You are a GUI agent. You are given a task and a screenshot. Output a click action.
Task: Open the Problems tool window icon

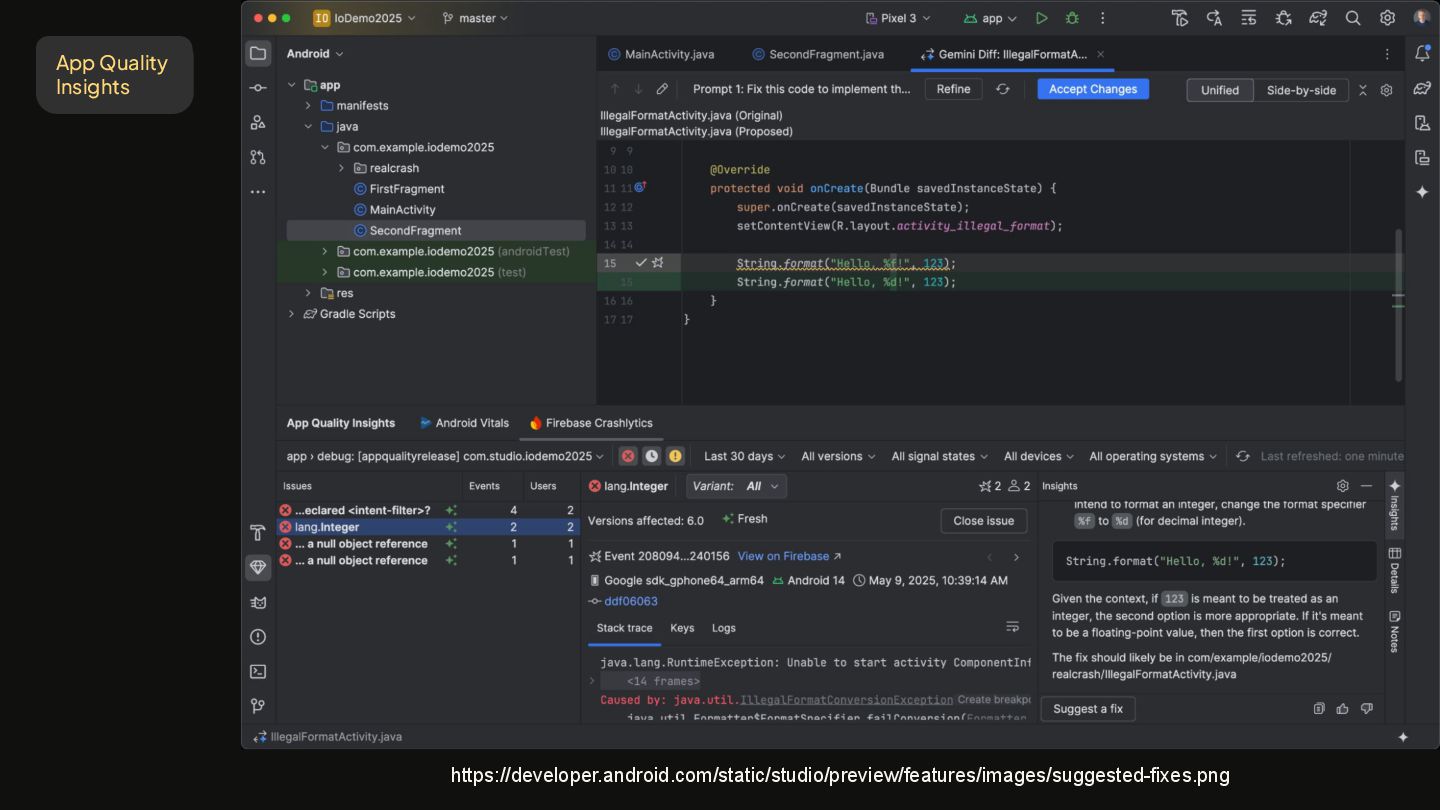click(x=258, y=637)
